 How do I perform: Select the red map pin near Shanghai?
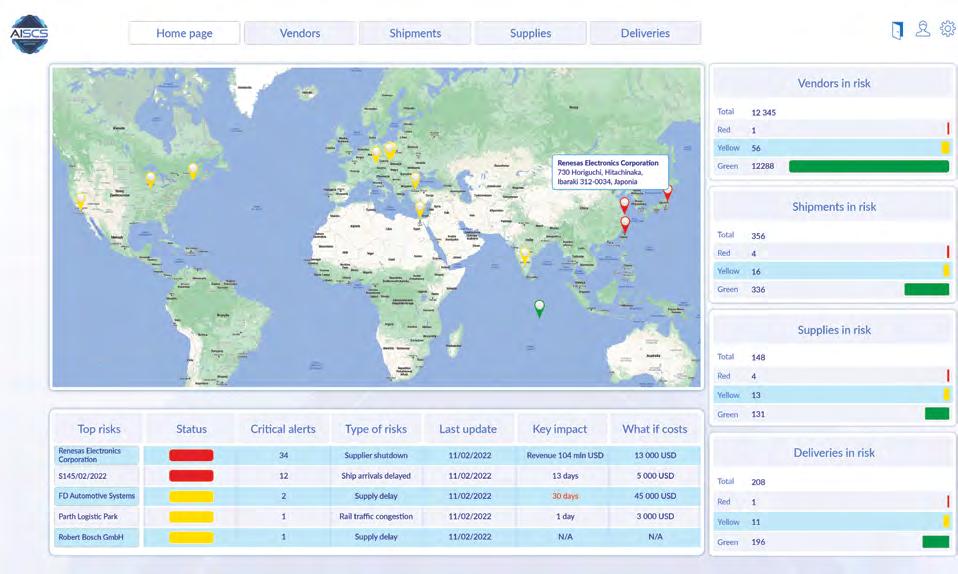[625, 225]
